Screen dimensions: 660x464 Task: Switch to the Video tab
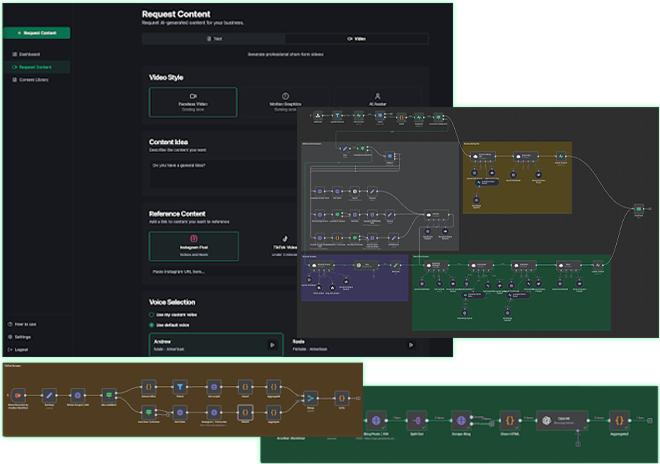point(357,39)
